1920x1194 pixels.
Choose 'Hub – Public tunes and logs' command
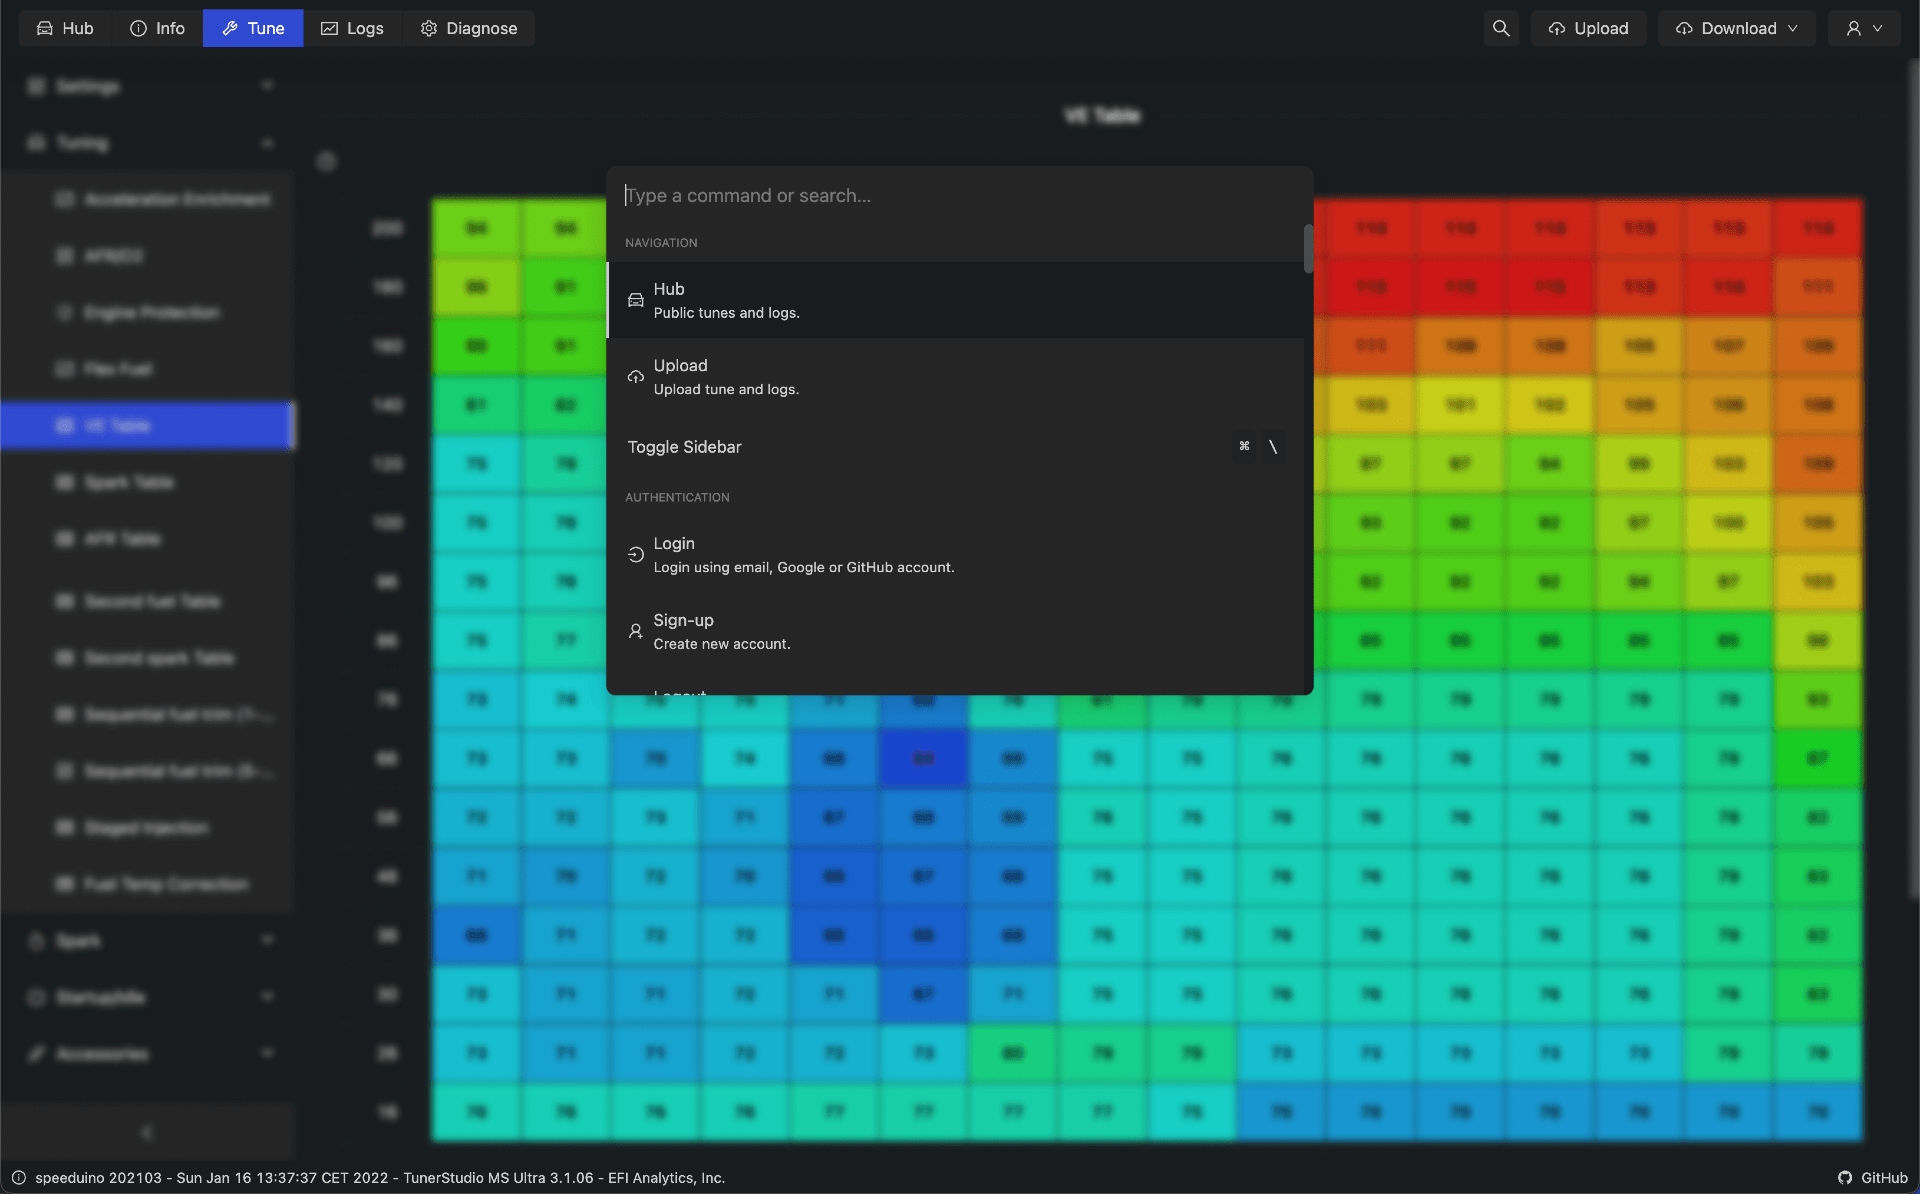(x=956, y=300)
